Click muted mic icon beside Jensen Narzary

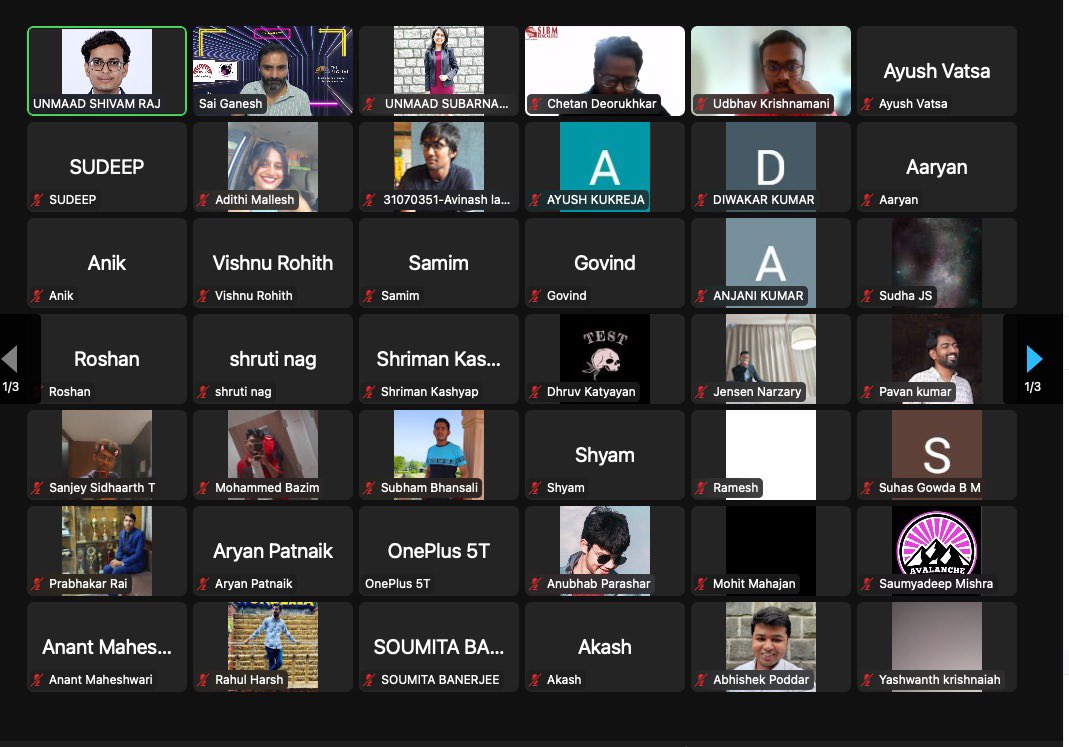pos(702,392)
